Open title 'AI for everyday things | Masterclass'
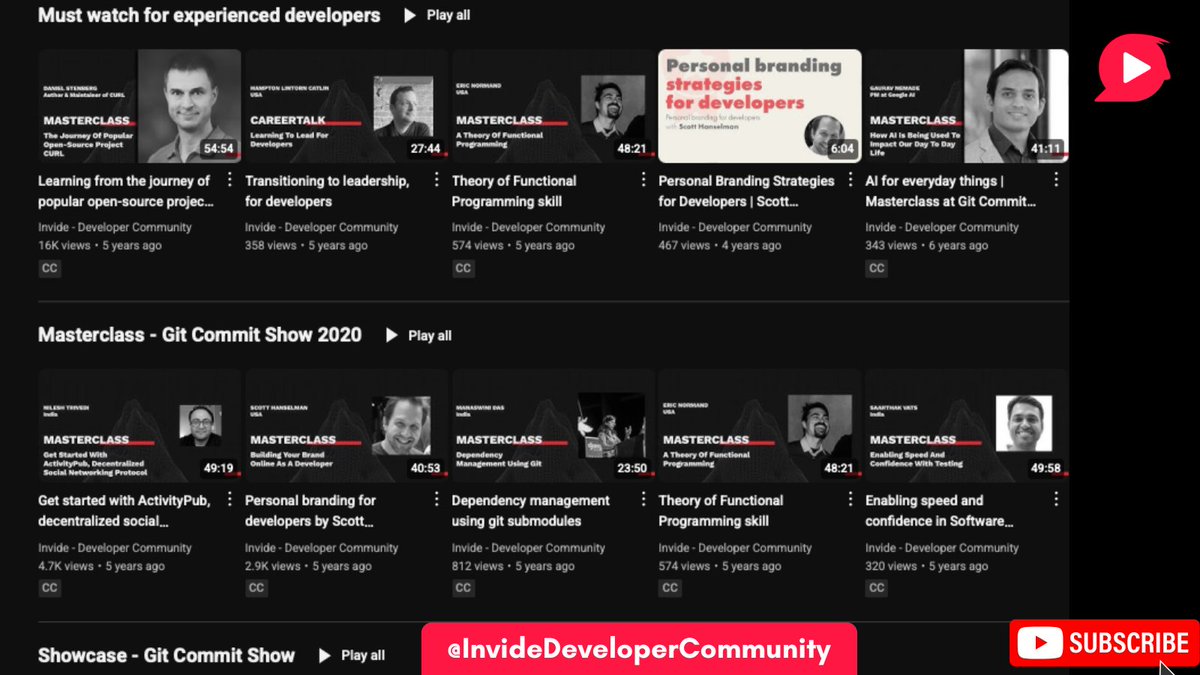1200x675 pixels. (951, 191)
